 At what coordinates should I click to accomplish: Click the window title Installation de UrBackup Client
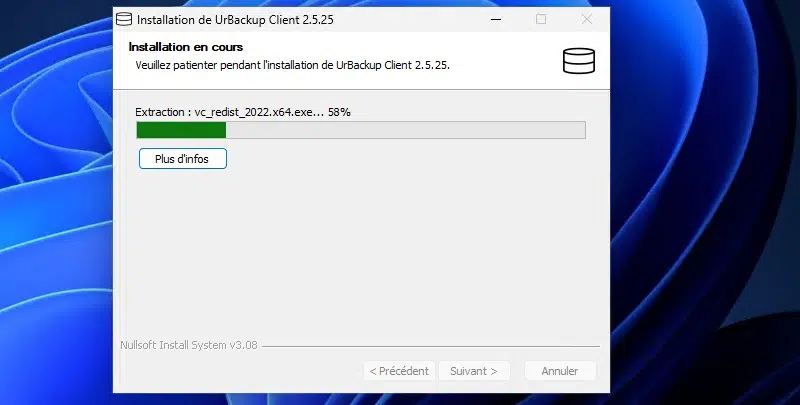coord(235,20)
